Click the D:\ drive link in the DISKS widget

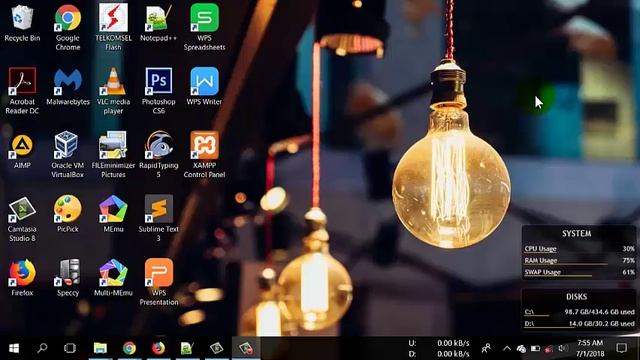click(529, 324)
